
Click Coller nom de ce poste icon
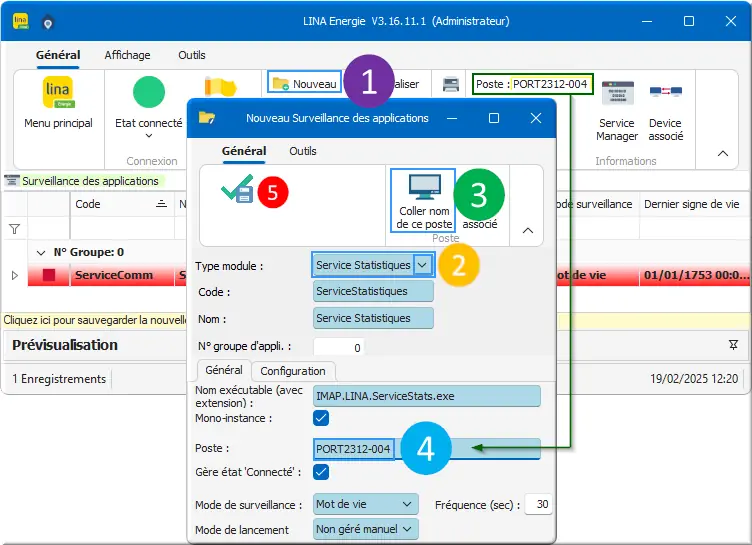(x=423, y=187)
